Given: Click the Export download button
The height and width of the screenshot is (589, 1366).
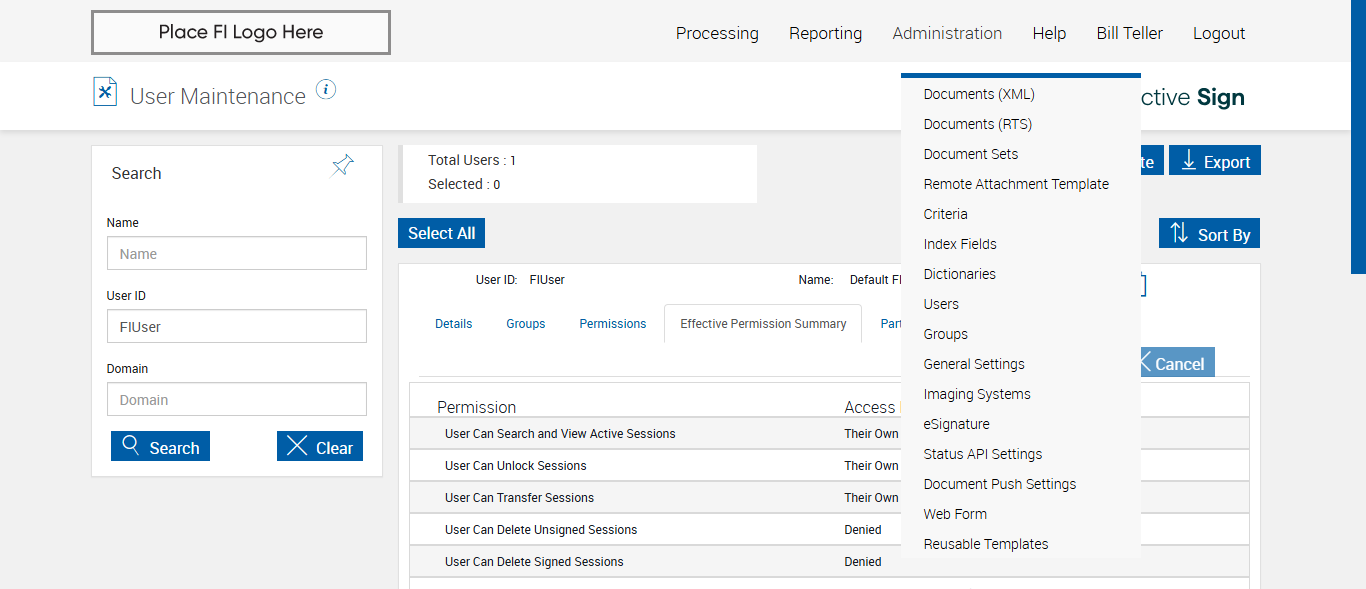Looking at the screenshot, I should pos(1214,161).
